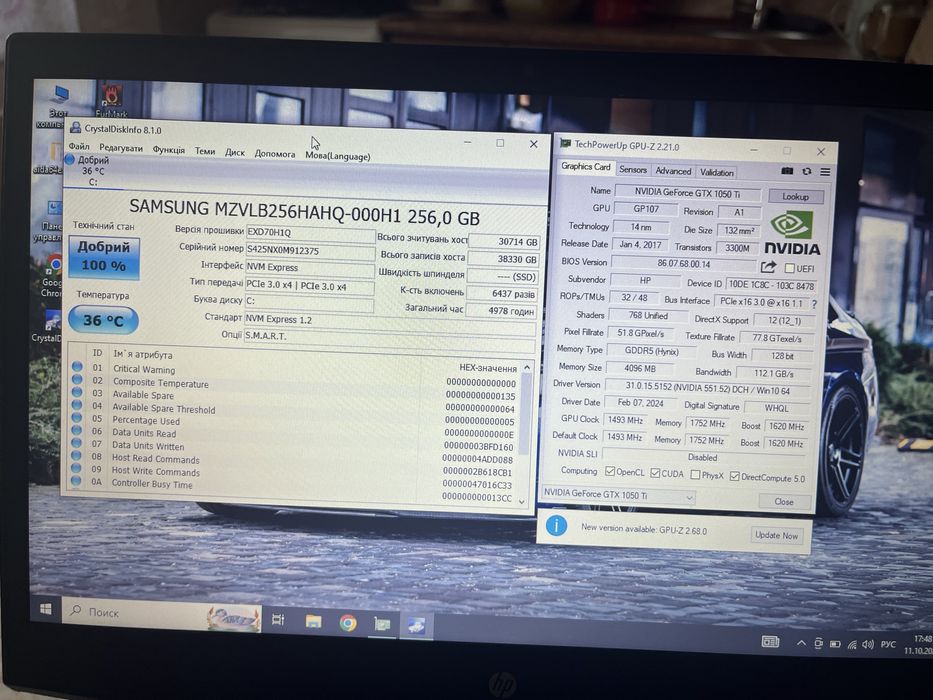Click the GPU-Z refresh icon
This screenshot has height=700, width=933.
click(x=806, y=171)
